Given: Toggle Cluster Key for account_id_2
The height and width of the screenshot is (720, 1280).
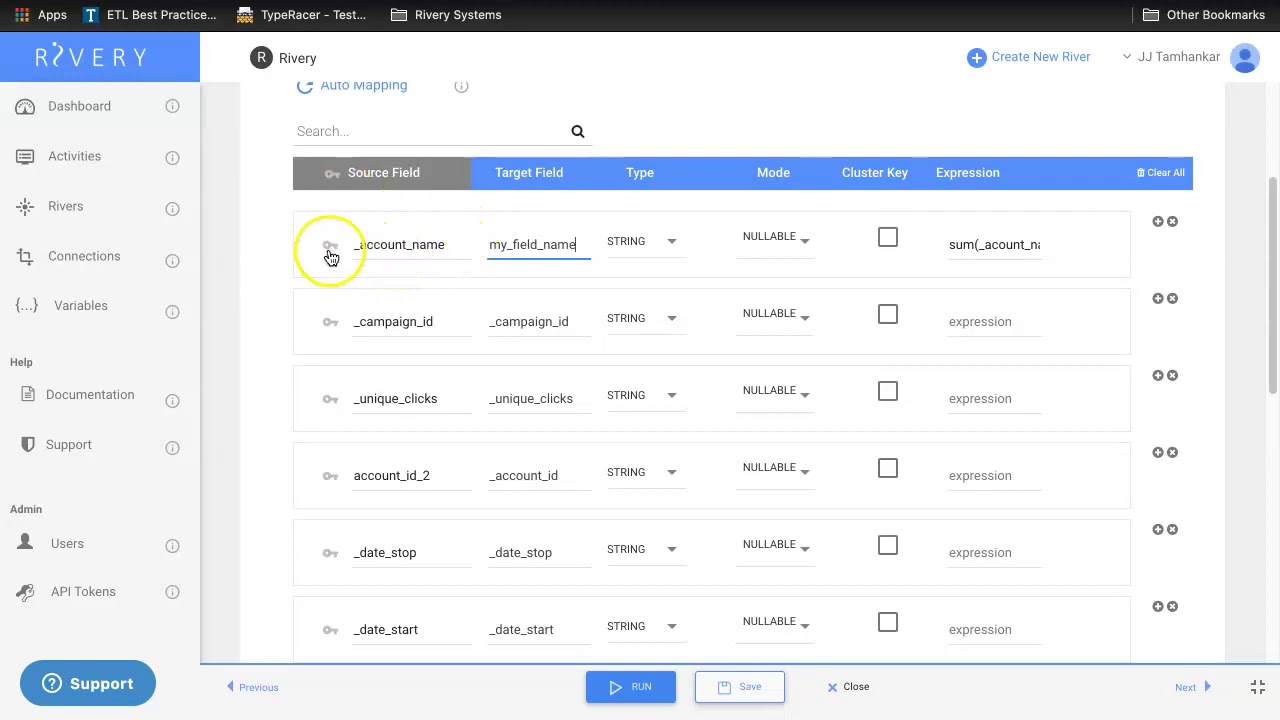Looking at the screenshot, I should (x=888, y=468).
